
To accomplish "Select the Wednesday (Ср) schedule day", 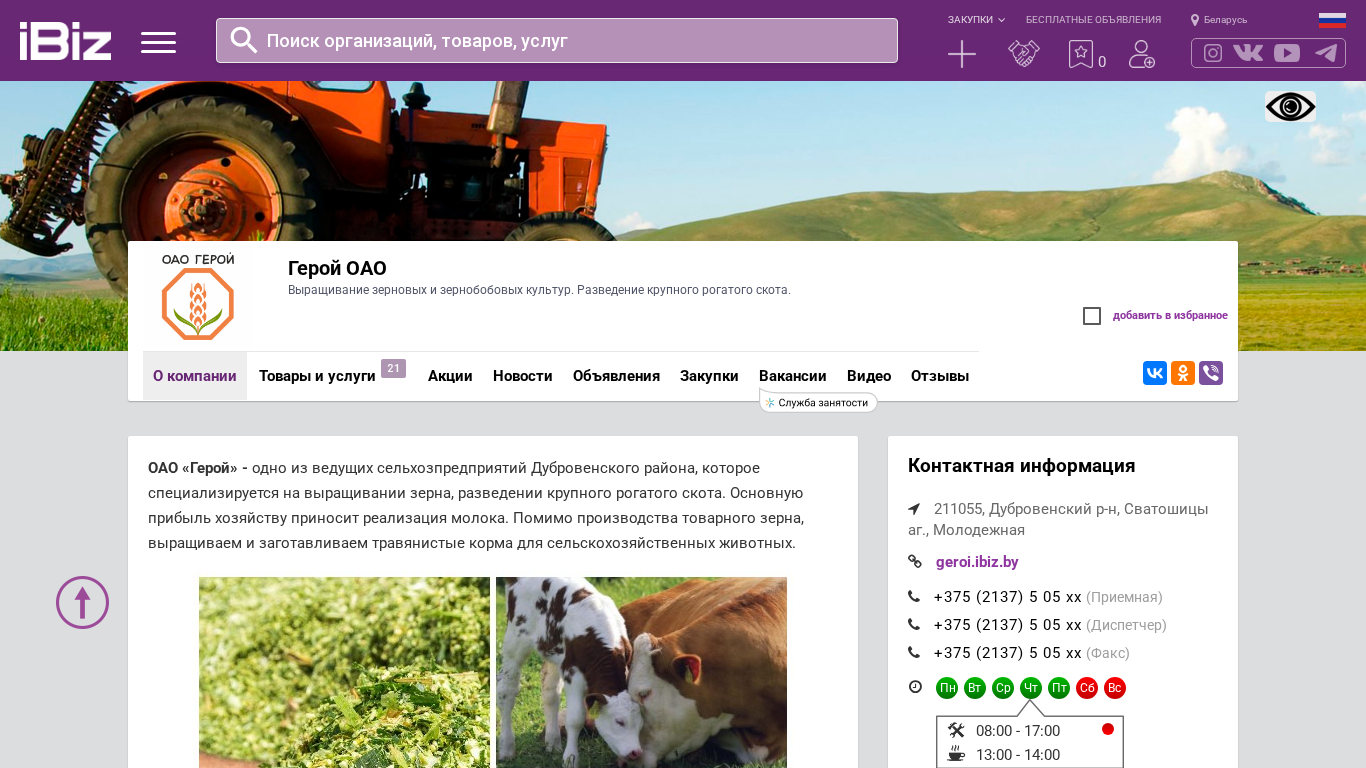I will [1003, 688].
